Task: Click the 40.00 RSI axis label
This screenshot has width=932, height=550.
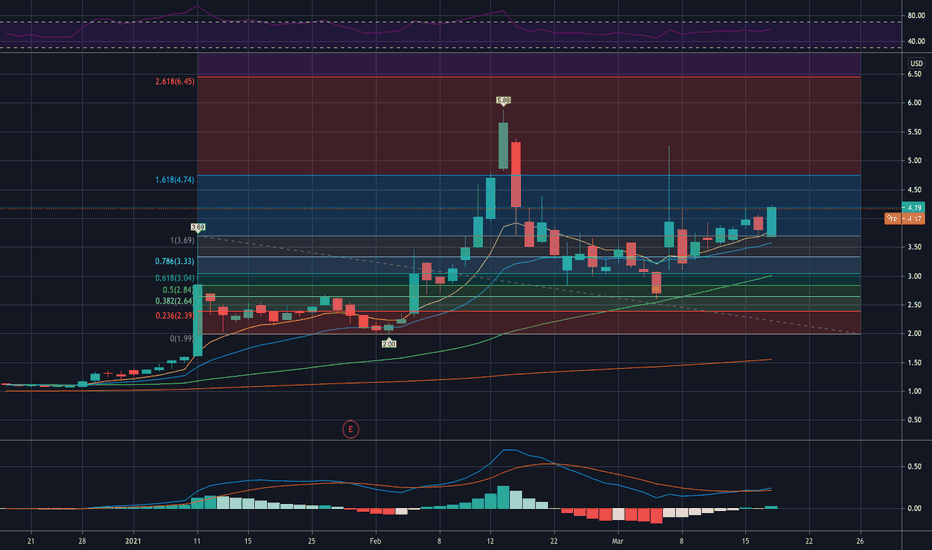Action: pos(916,41)
